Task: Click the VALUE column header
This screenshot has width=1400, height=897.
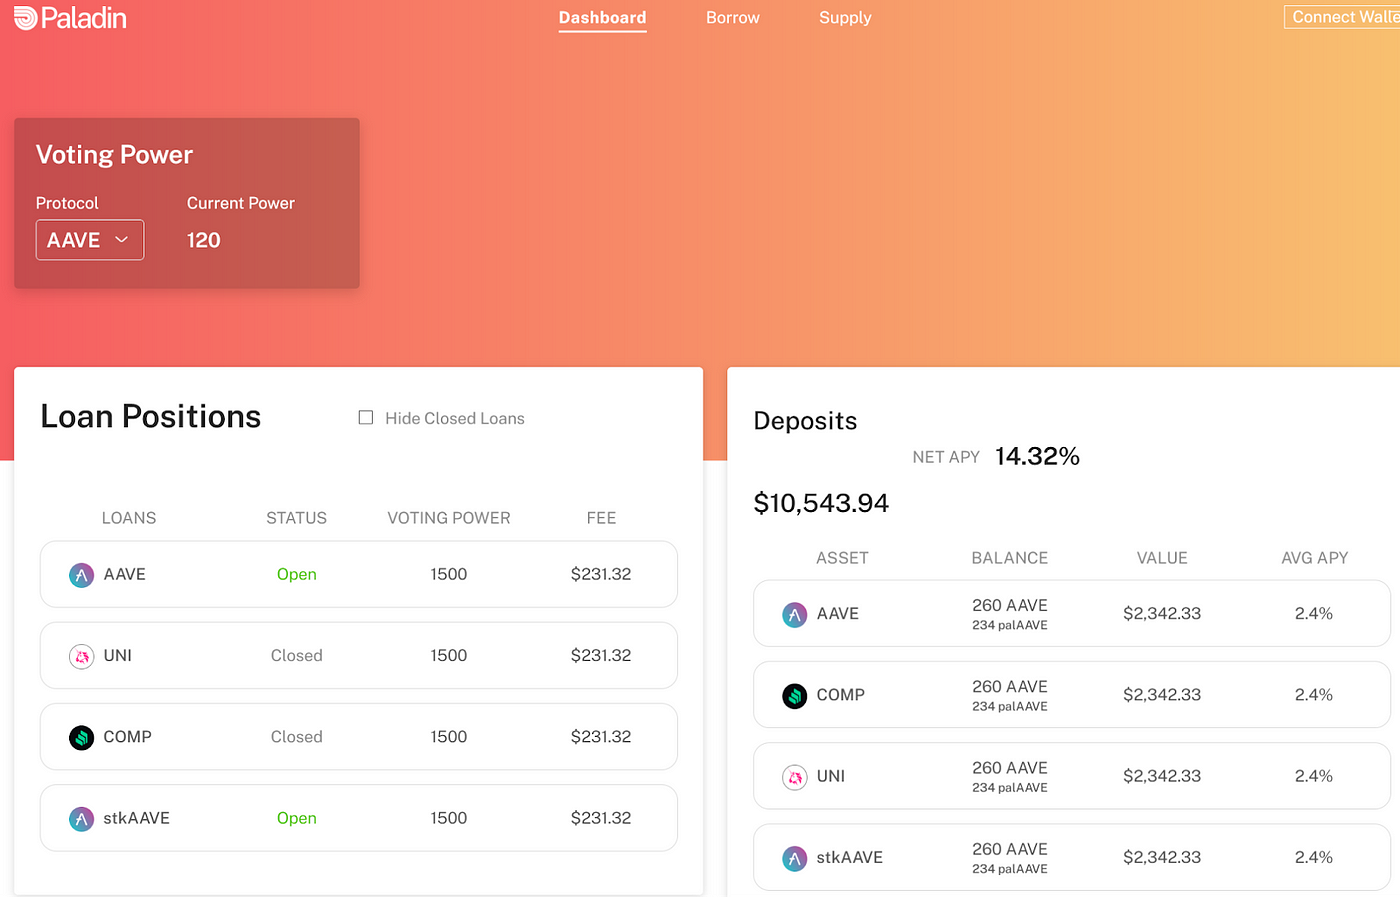Action: click(1162, 558)
